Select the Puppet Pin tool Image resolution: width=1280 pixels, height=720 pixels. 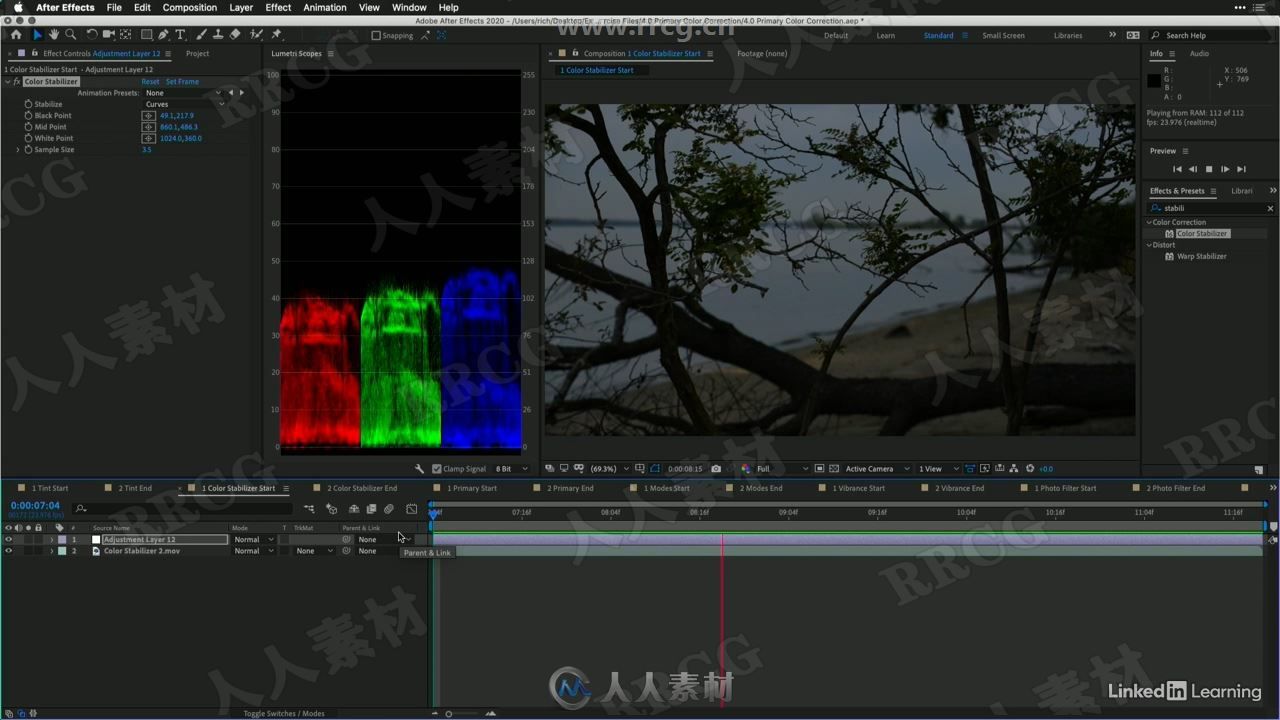click(x=277, y=35)
